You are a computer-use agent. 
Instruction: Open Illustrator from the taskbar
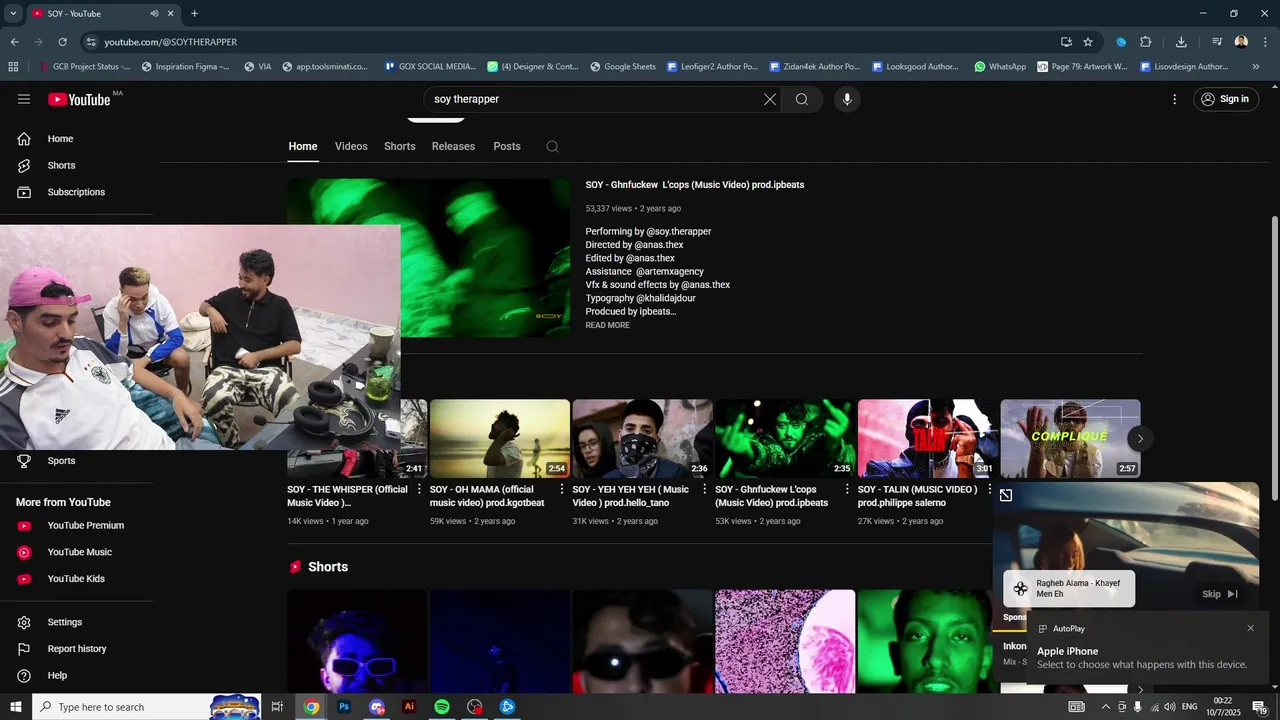(409, 706)
